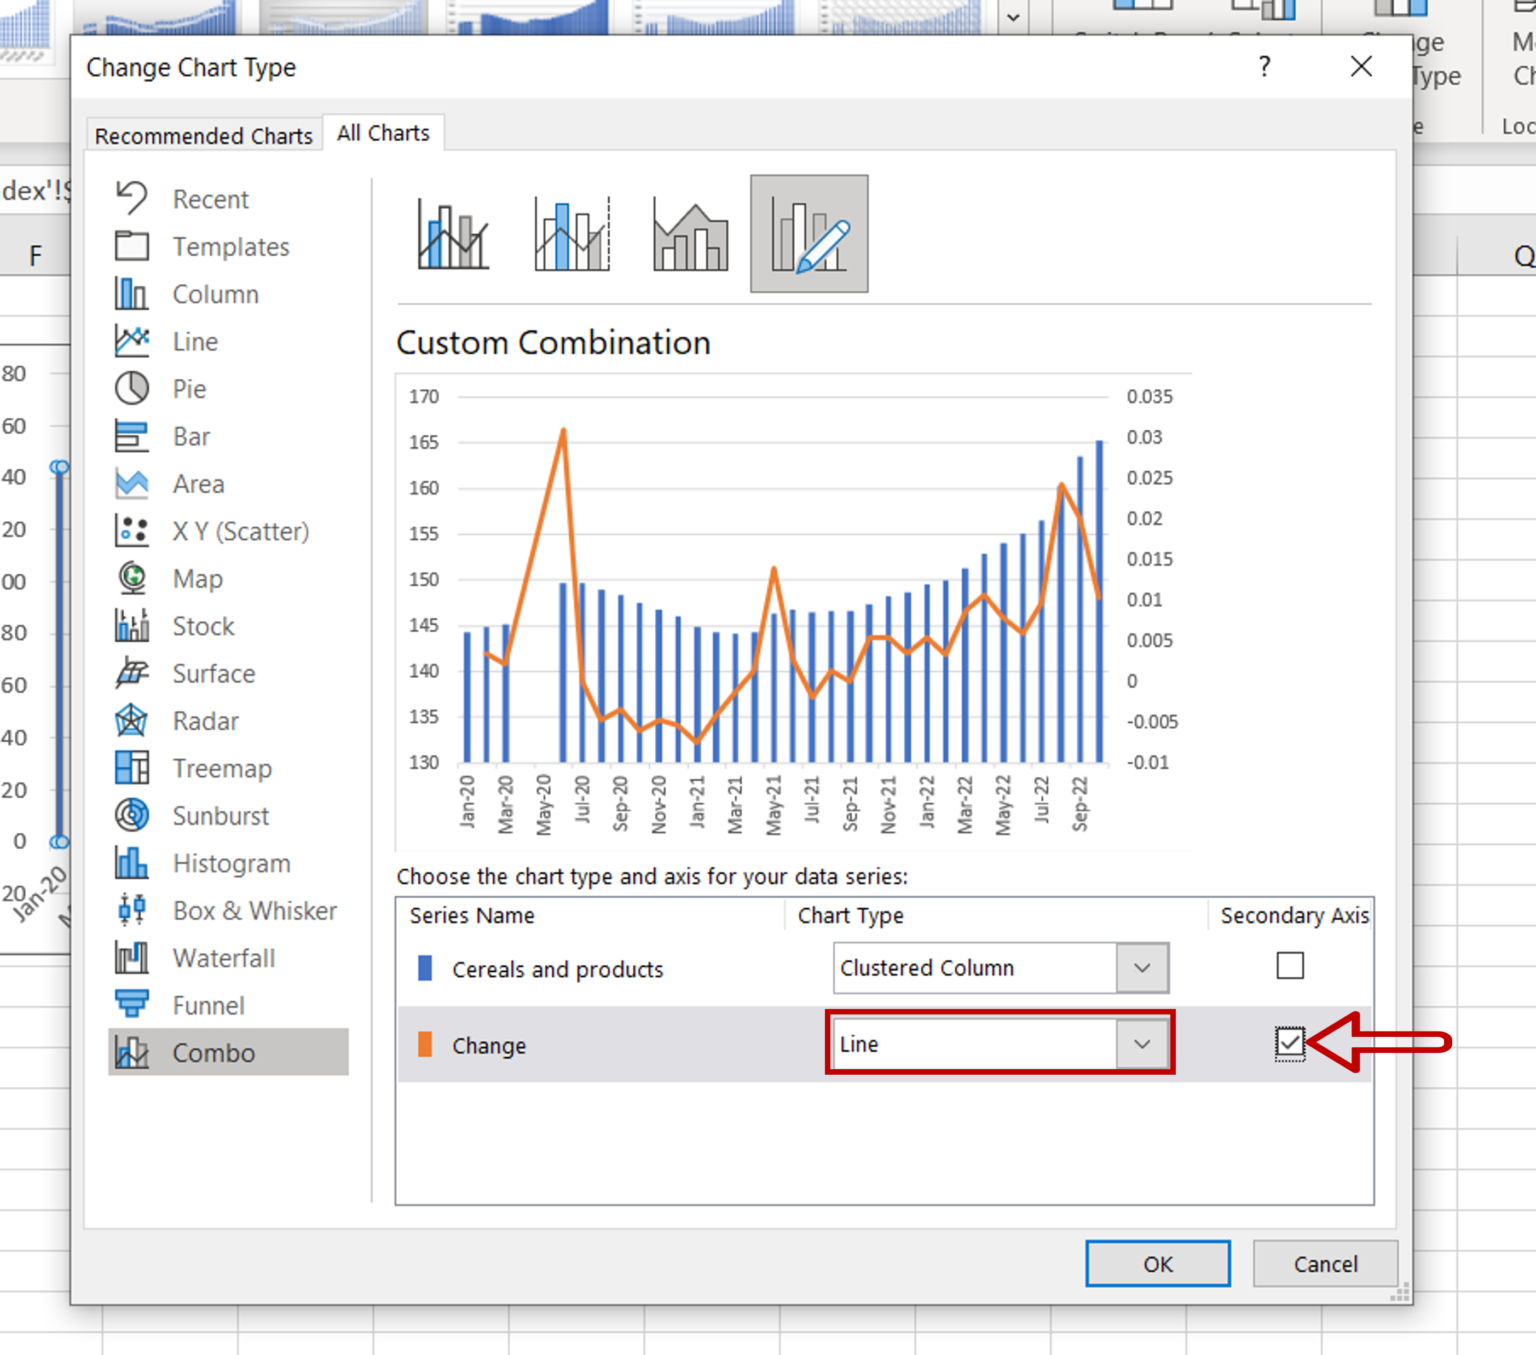Screen dimensions: 1536x1355
Task: Open chart type dropdown for Cereals and products
Action: 1142,968
